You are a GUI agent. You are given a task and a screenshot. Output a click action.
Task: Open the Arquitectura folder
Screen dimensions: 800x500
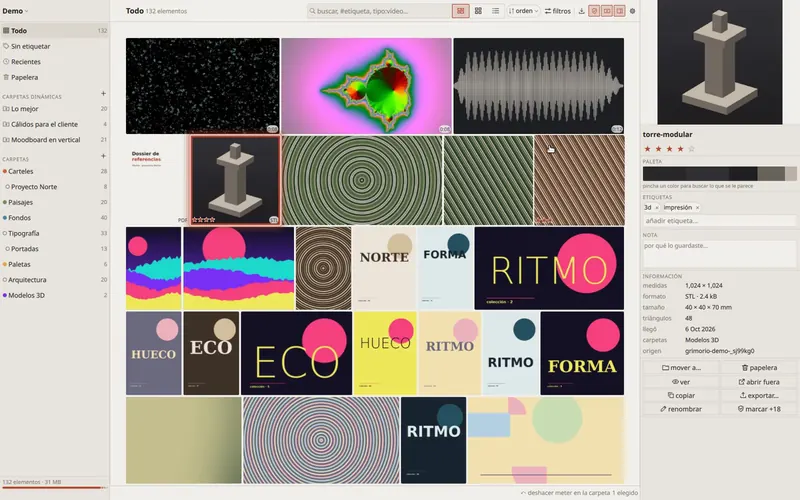[54, 280]
